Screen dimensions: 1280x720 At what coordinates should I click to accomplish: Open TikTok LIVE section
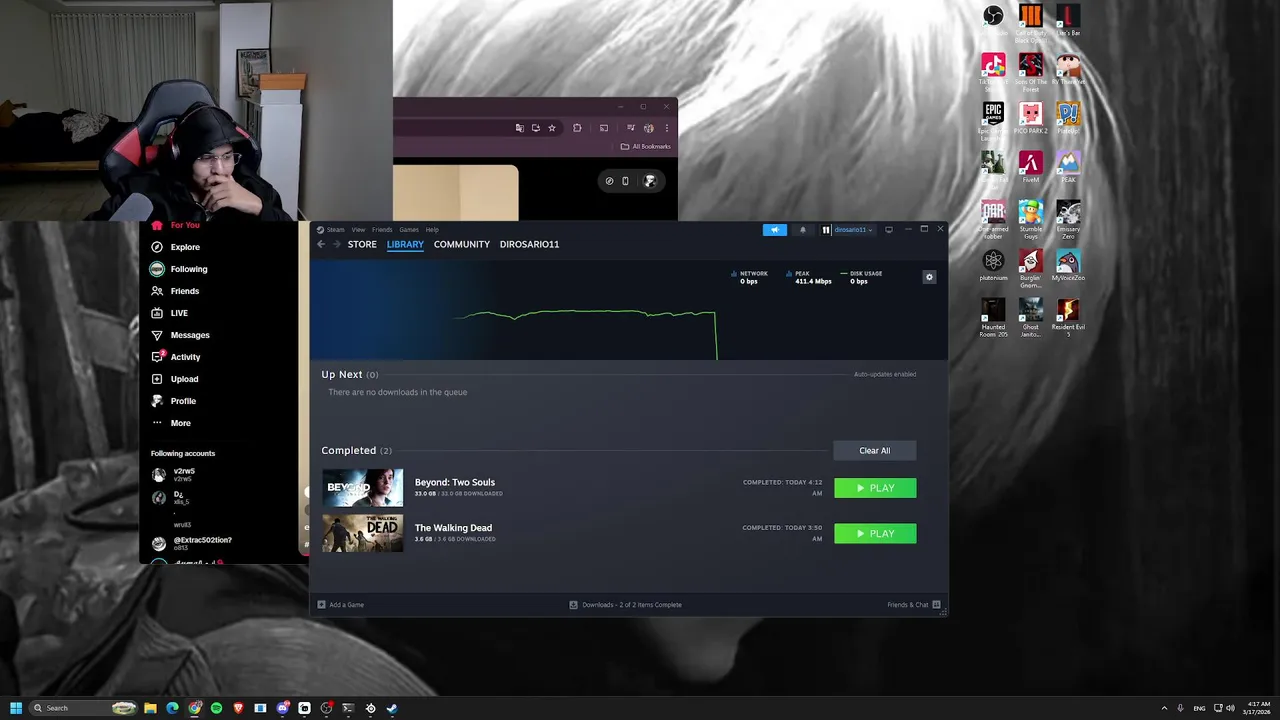(170, 313)
